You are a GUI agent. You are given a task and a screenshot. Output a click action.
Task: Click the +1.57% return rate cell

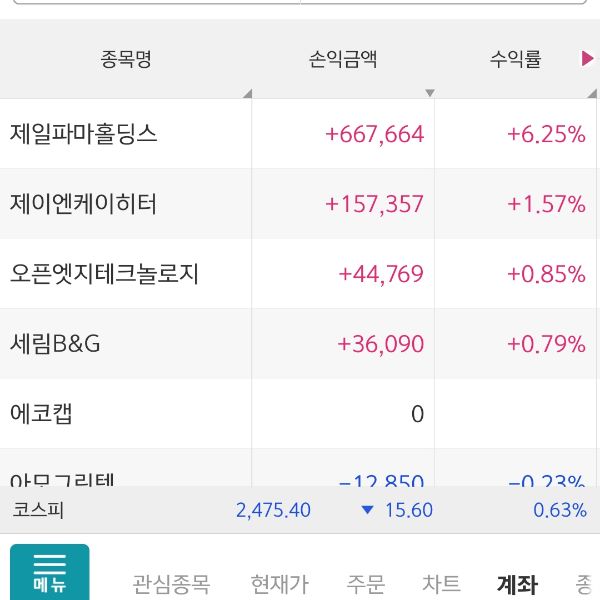(x=546, y=204)
